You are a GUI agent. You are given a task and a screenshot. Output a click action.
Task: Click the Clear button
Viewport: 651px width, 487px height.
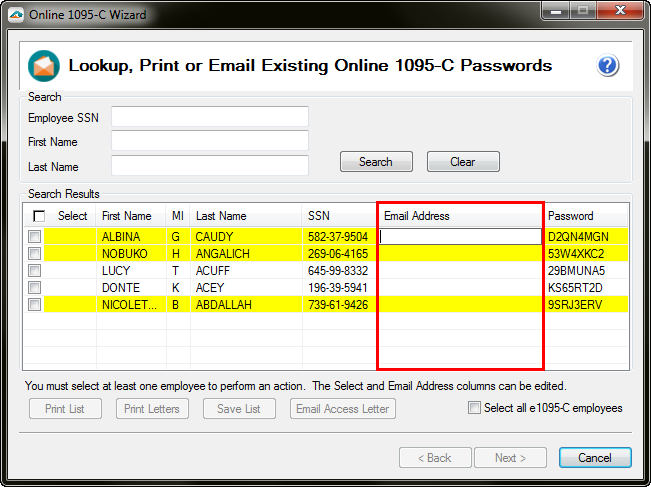[x=463, y=162]
